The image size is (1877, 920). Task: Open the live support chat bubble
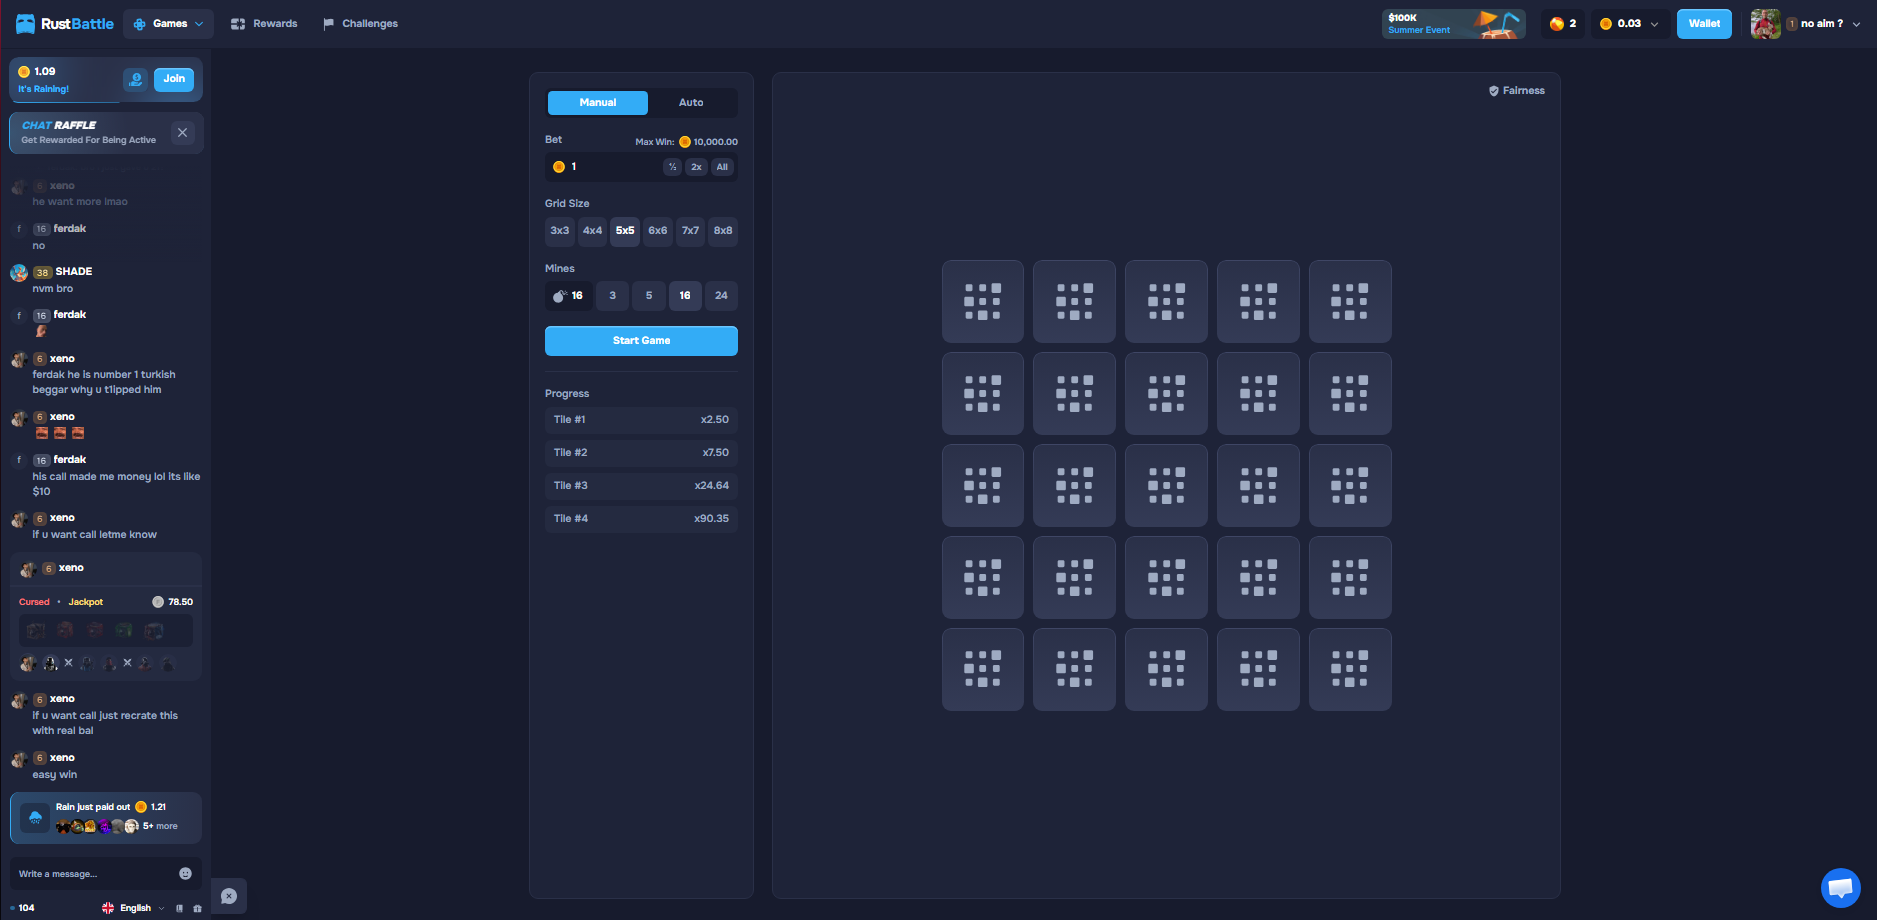1840,888
